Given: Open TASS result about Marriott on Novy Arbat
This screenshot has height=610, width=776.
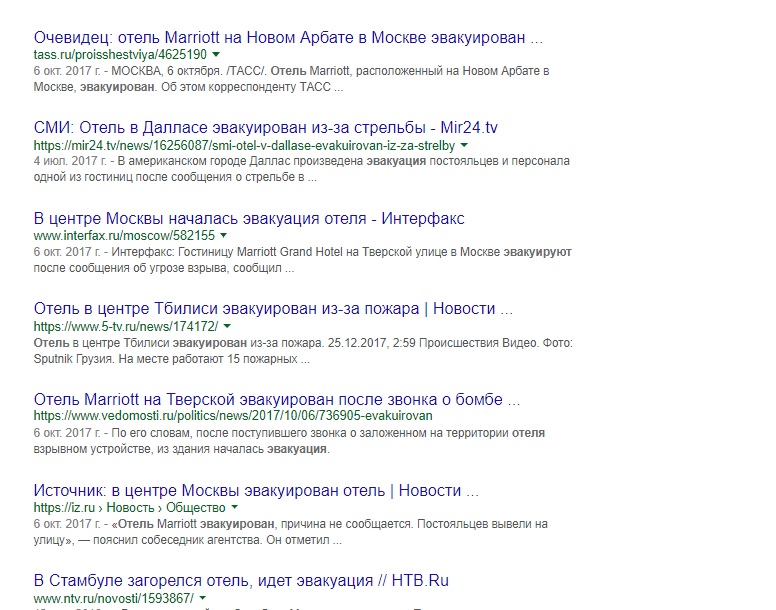Looking at the screenshot, I should (288, 38).
